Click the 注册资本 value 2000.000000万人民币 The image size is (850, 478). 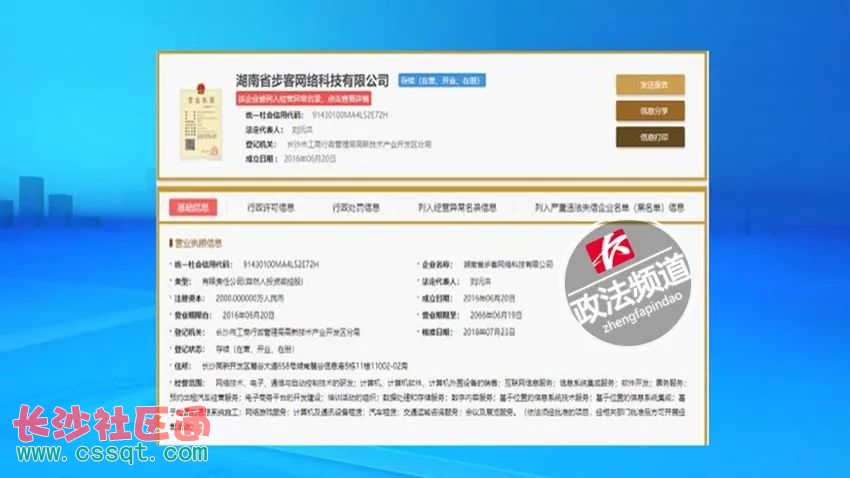pos(249,298)
